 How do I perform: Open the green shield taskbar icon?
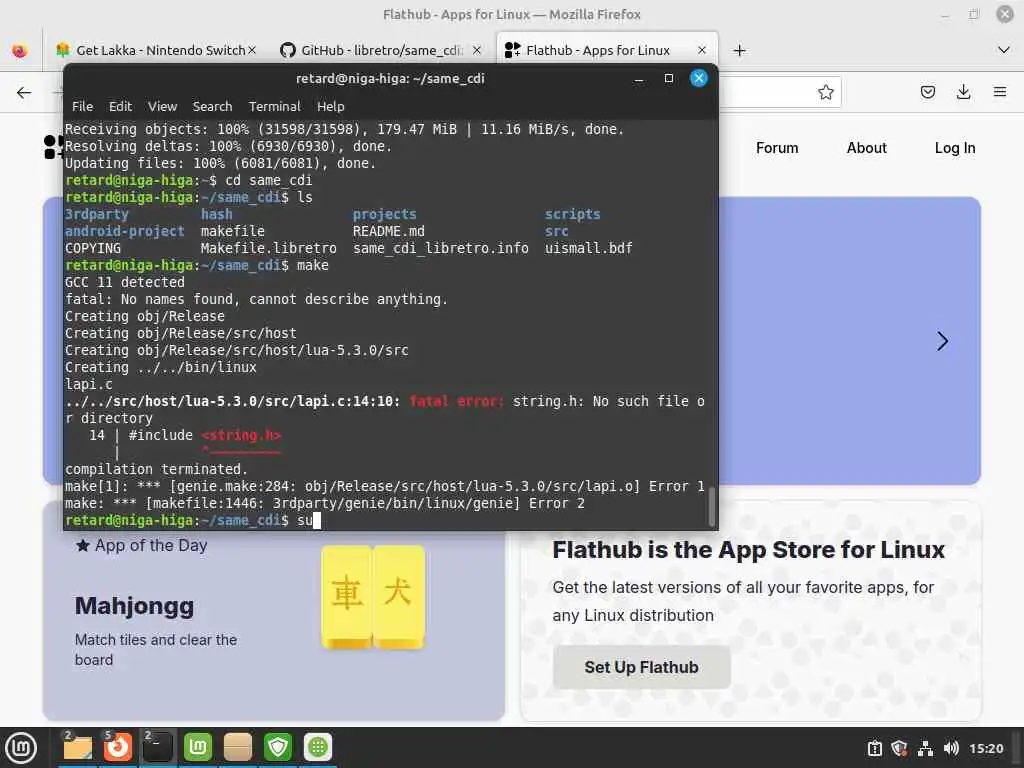click(278, 747)
